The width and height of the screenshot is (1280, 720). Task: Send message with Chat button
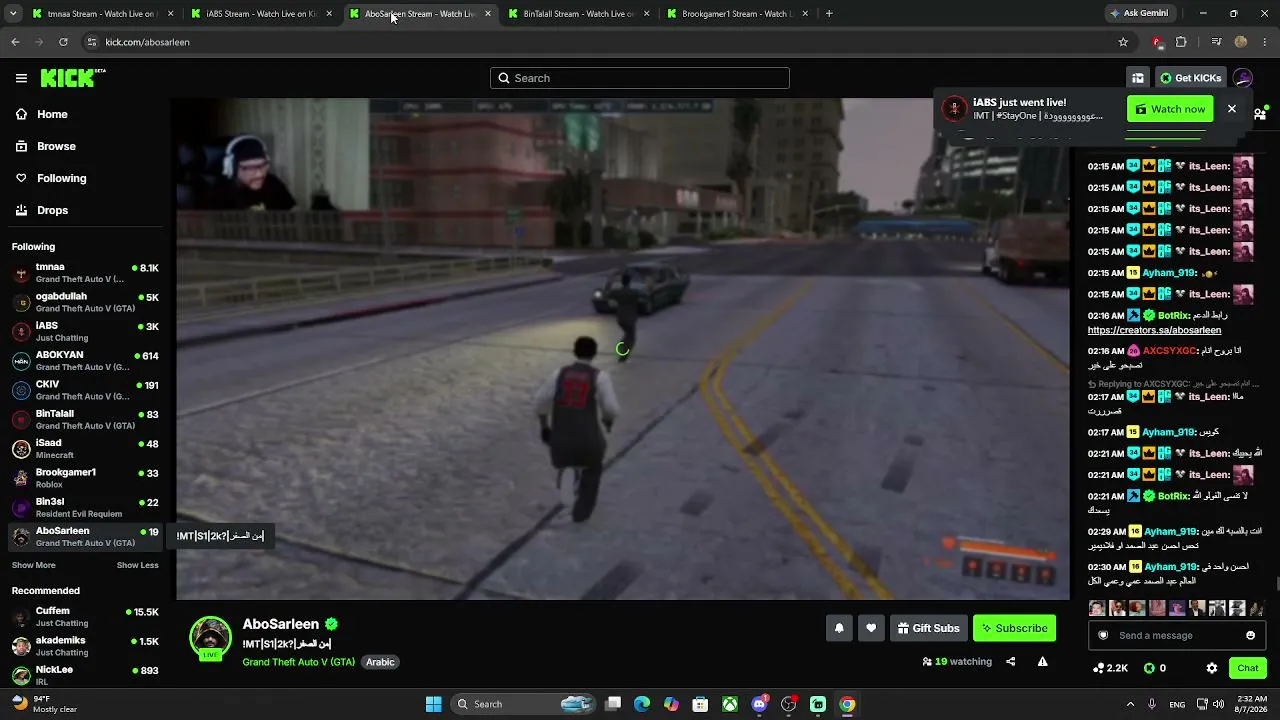point(1248,668)
